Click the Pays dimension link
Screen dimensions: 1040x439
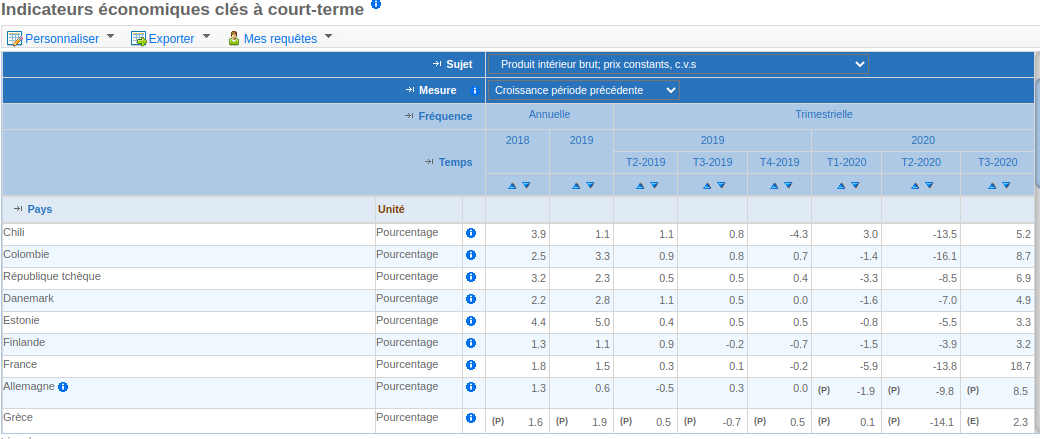coord(40,209)
